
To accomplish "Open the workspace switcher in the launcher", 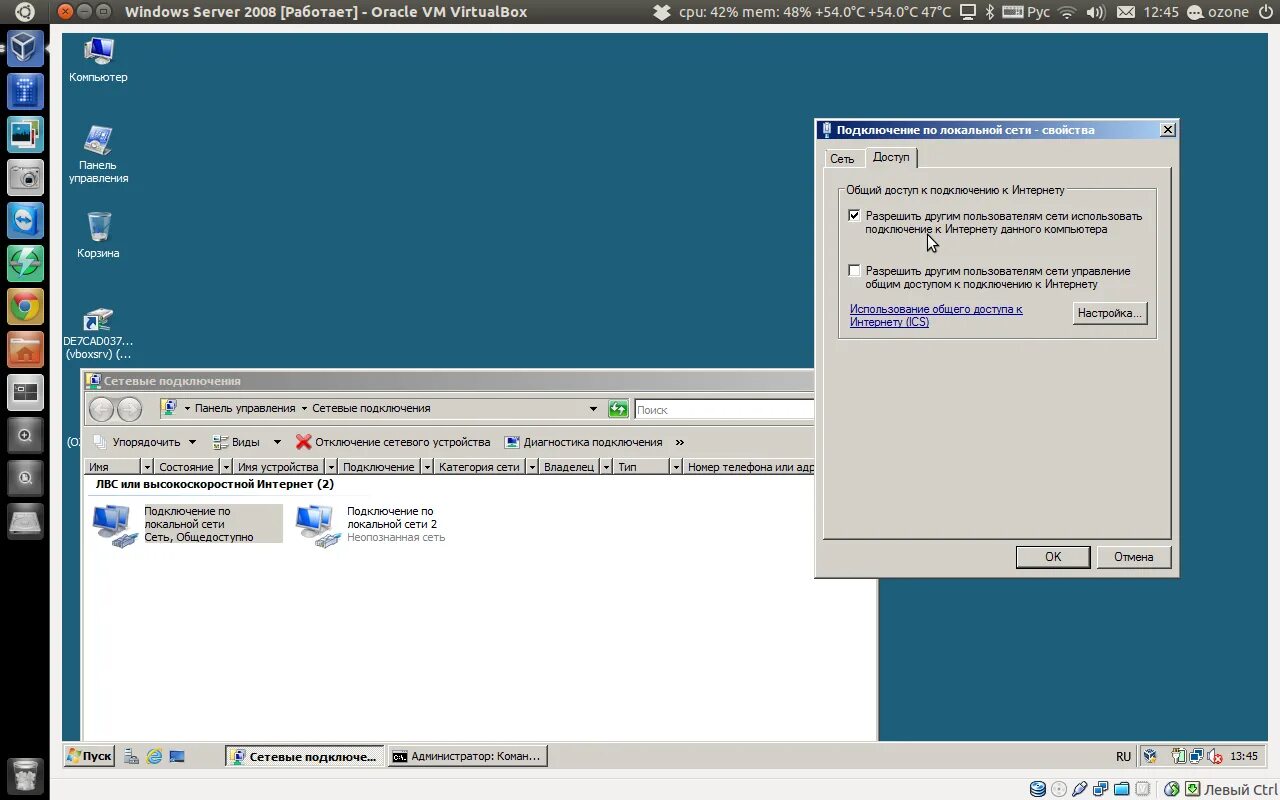I will click(x=25, y=393).
